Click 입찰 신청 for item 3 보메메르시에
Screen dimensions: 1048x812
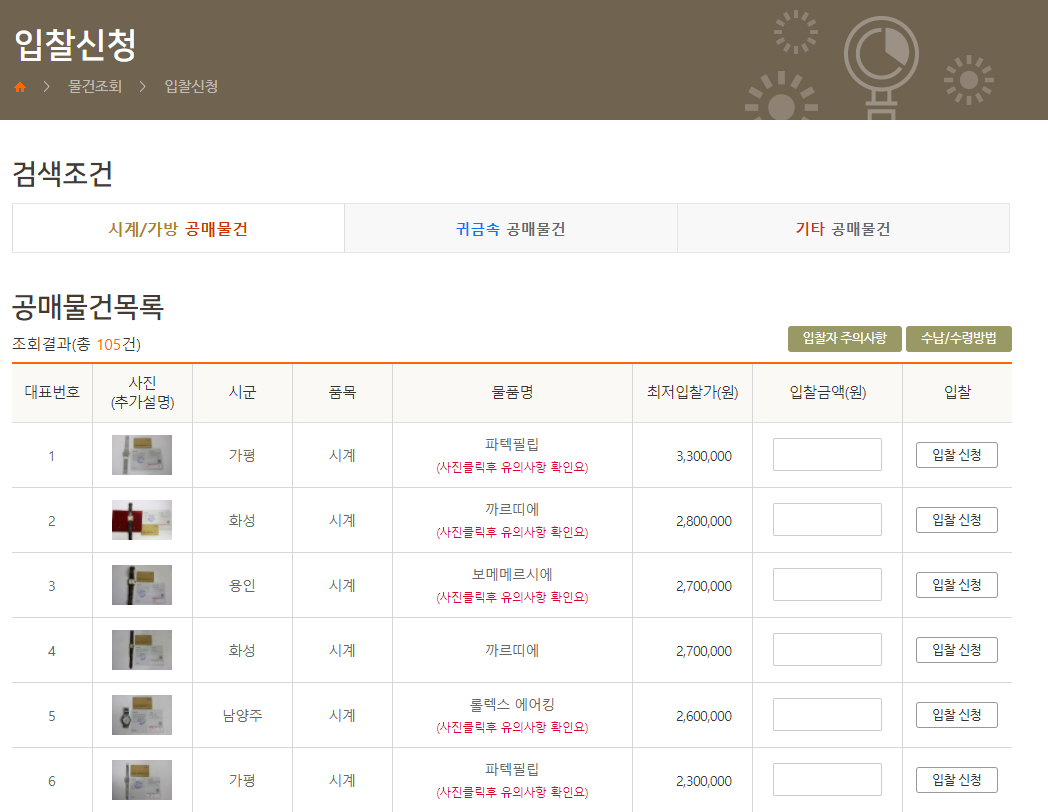tap(956, 585)
